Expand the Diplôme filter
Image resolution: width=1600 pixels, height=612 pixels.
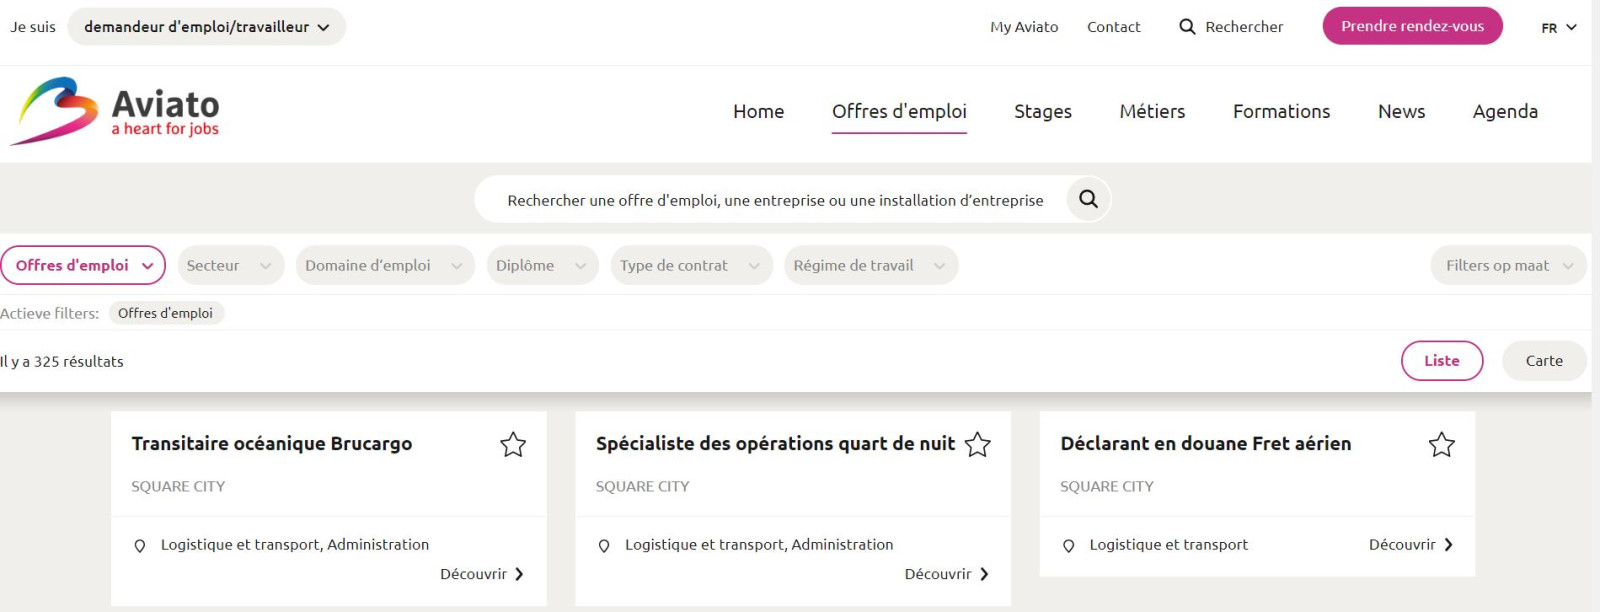click(x=542, y=265)
